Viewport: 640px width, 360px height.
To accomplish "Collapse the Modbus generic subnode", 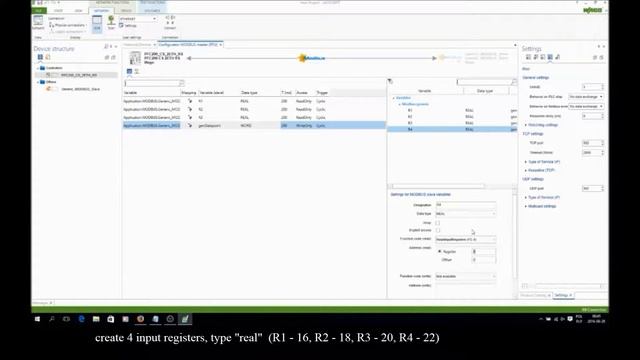I will (400, 104).
